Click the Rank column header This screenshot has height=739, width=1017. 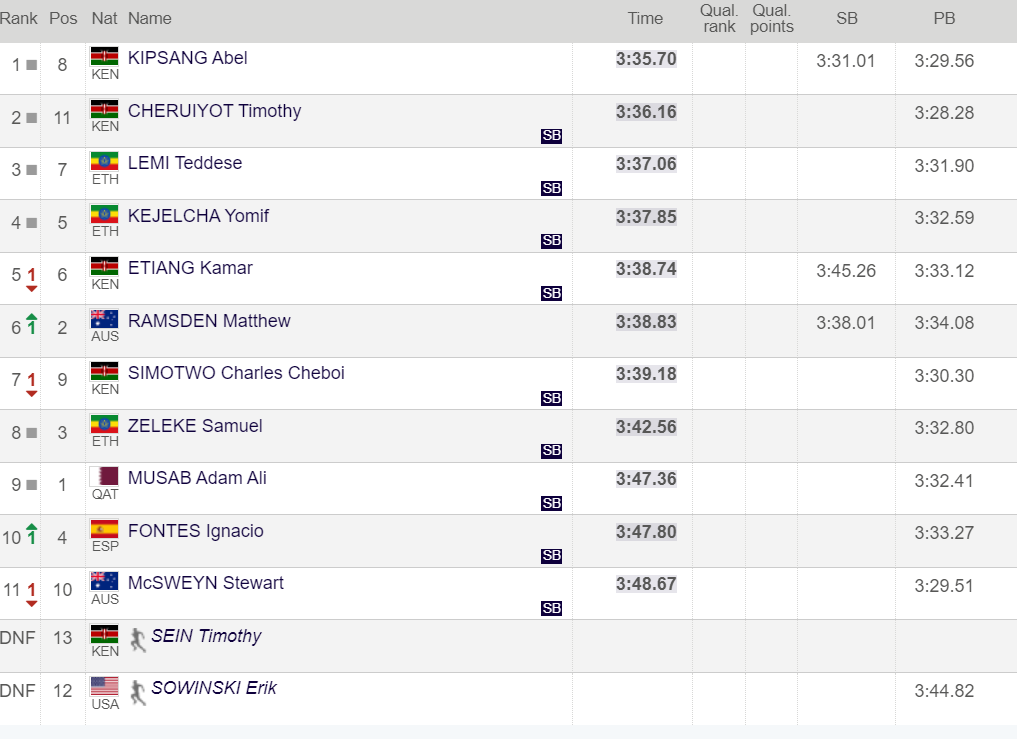tap(19, 18)
